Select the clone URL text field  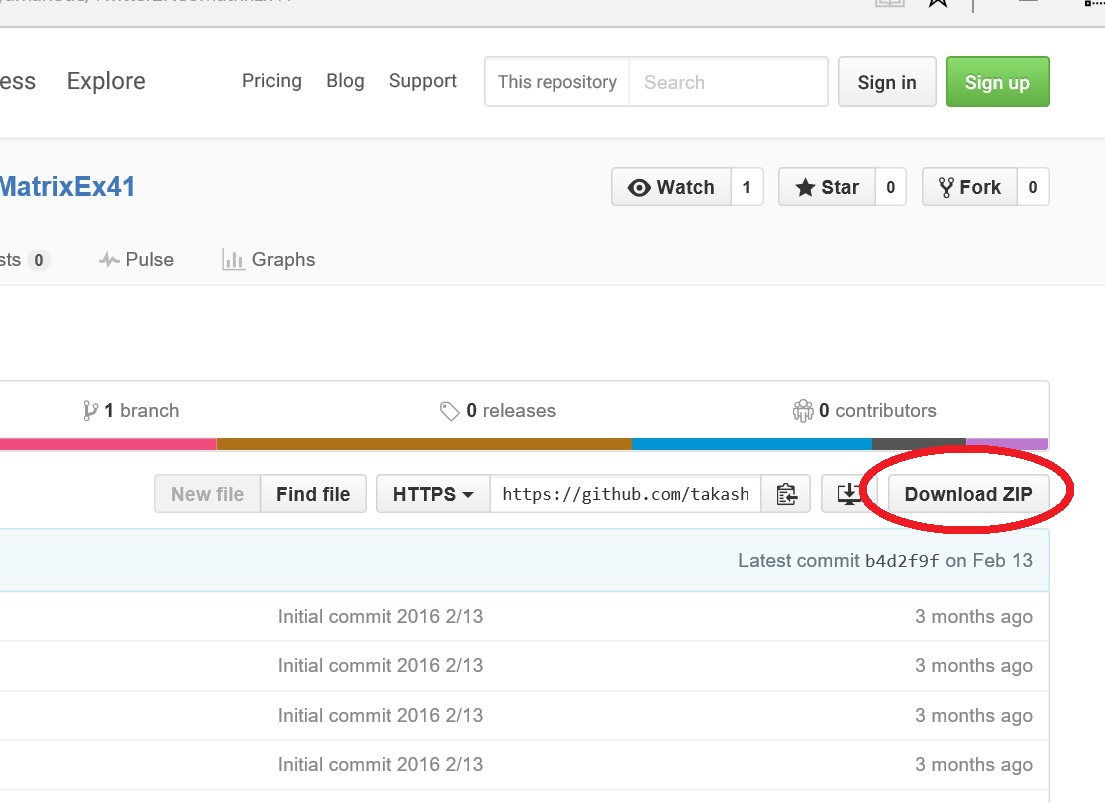[x=625, y=494]
